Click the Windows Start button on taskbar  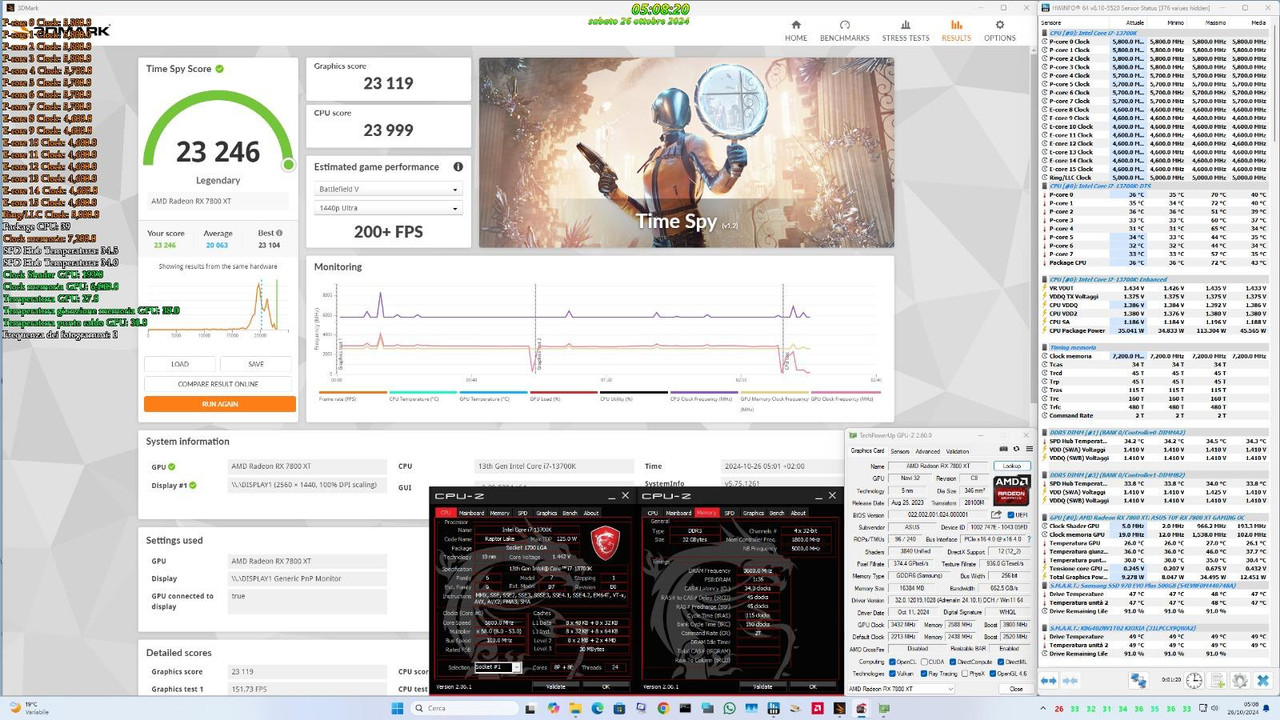click(x=398, y=708)
